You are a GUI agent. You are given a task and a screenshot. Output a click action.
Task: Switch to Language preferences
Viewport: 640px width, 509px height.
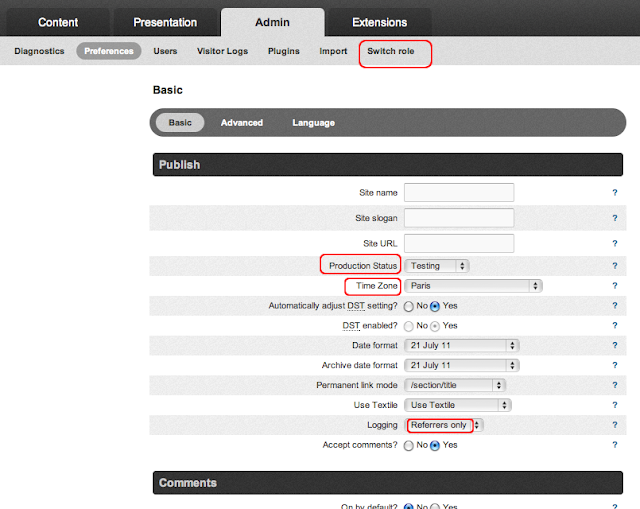(x=313, y=122)
